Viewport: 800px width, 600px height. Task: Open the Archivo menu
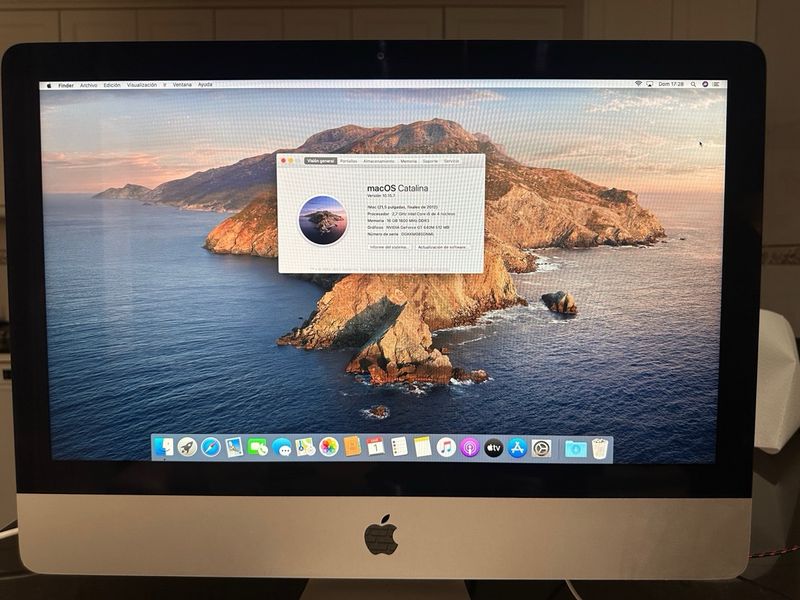pos(88,86)
